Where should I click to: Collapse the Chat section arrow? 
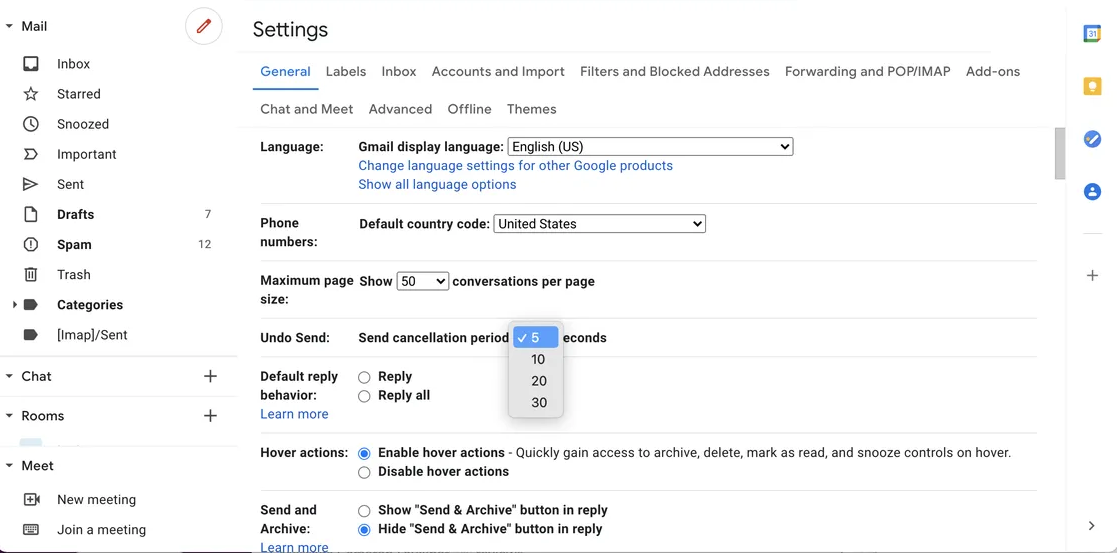(x=9, y=376)
